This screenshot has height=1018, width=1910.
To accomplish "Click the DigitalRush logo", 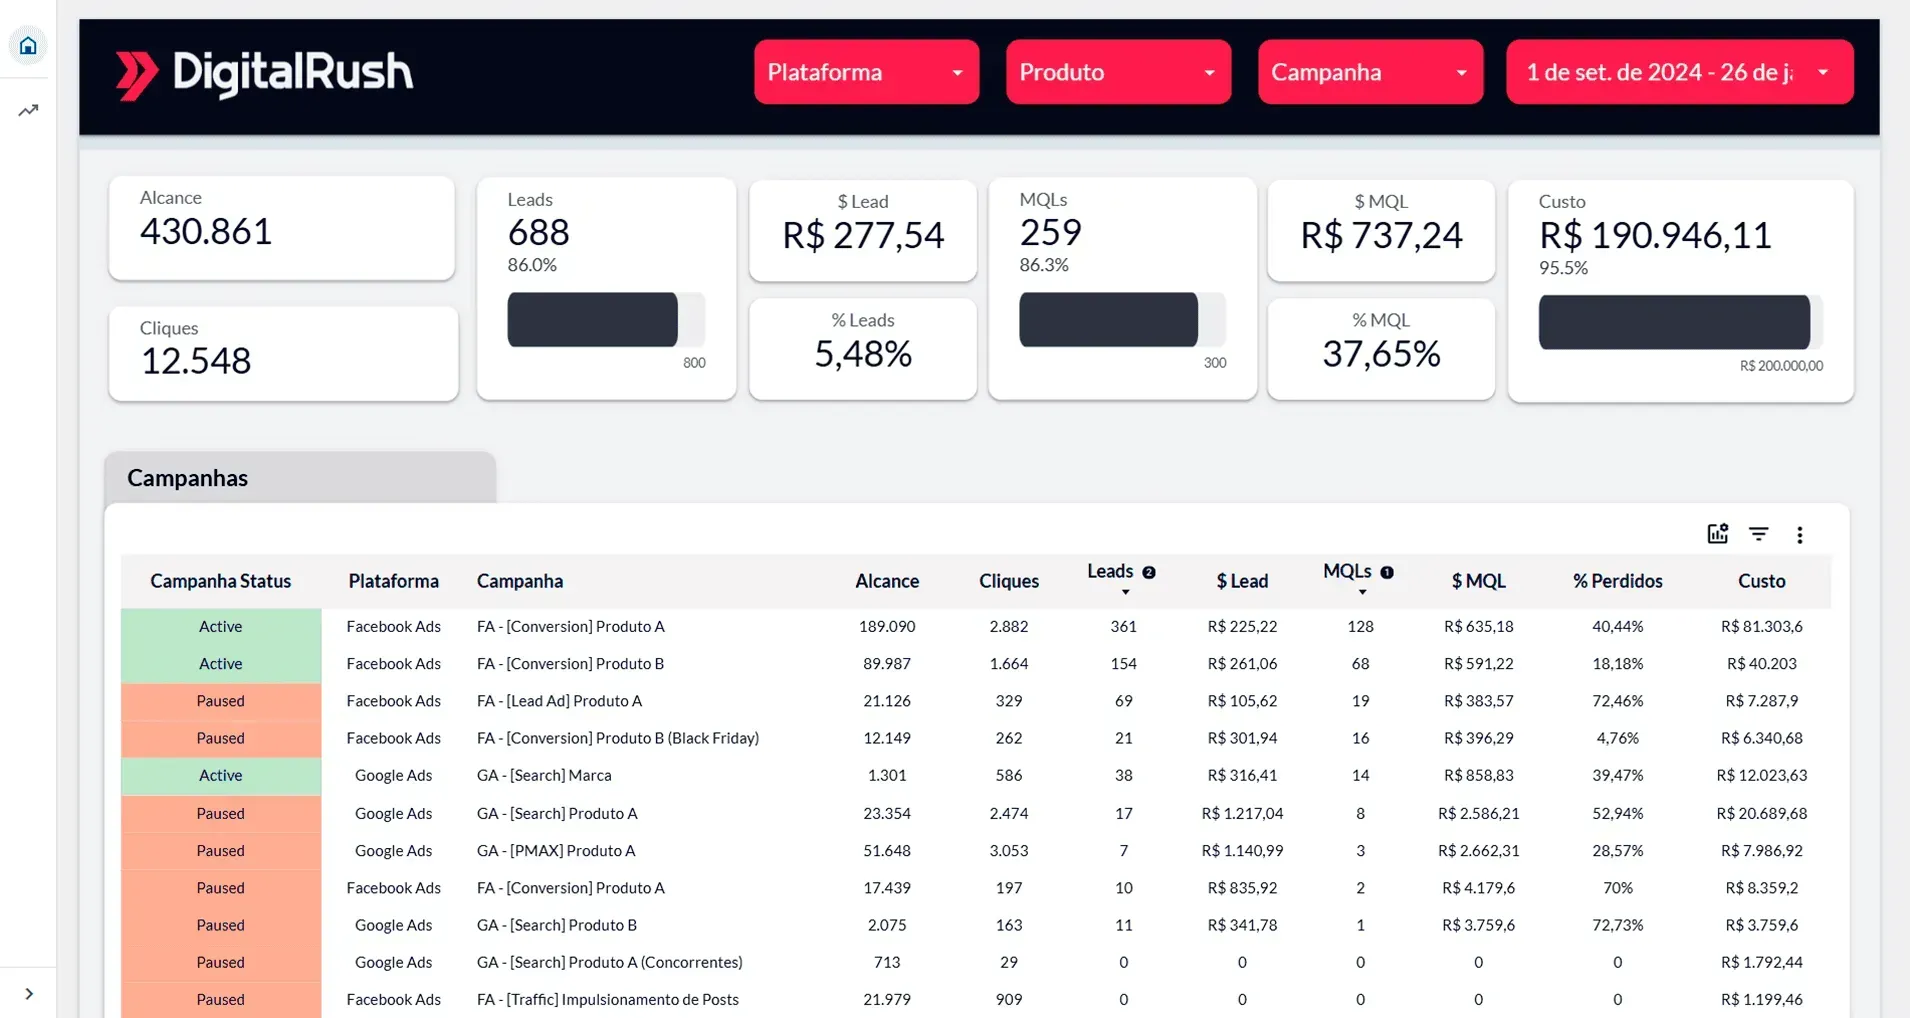I will 264,74.
